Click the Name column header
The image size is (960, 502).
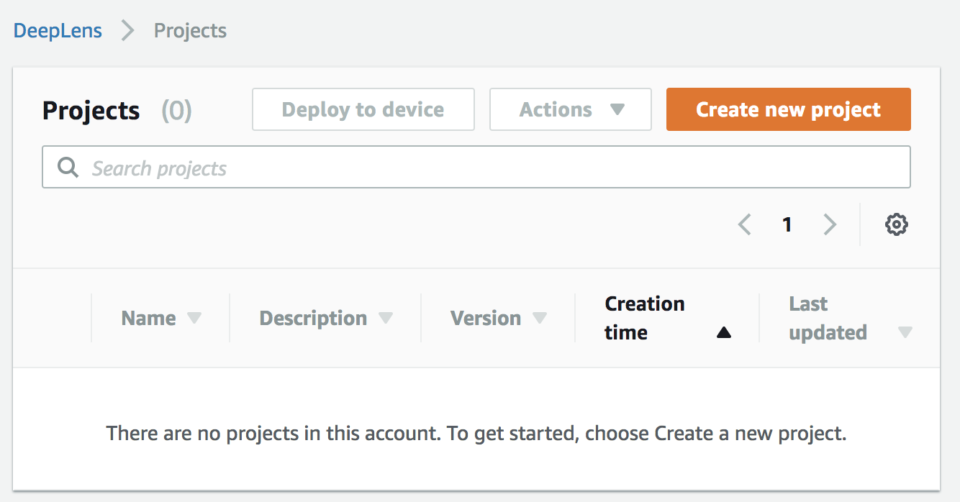coord(148,318)
